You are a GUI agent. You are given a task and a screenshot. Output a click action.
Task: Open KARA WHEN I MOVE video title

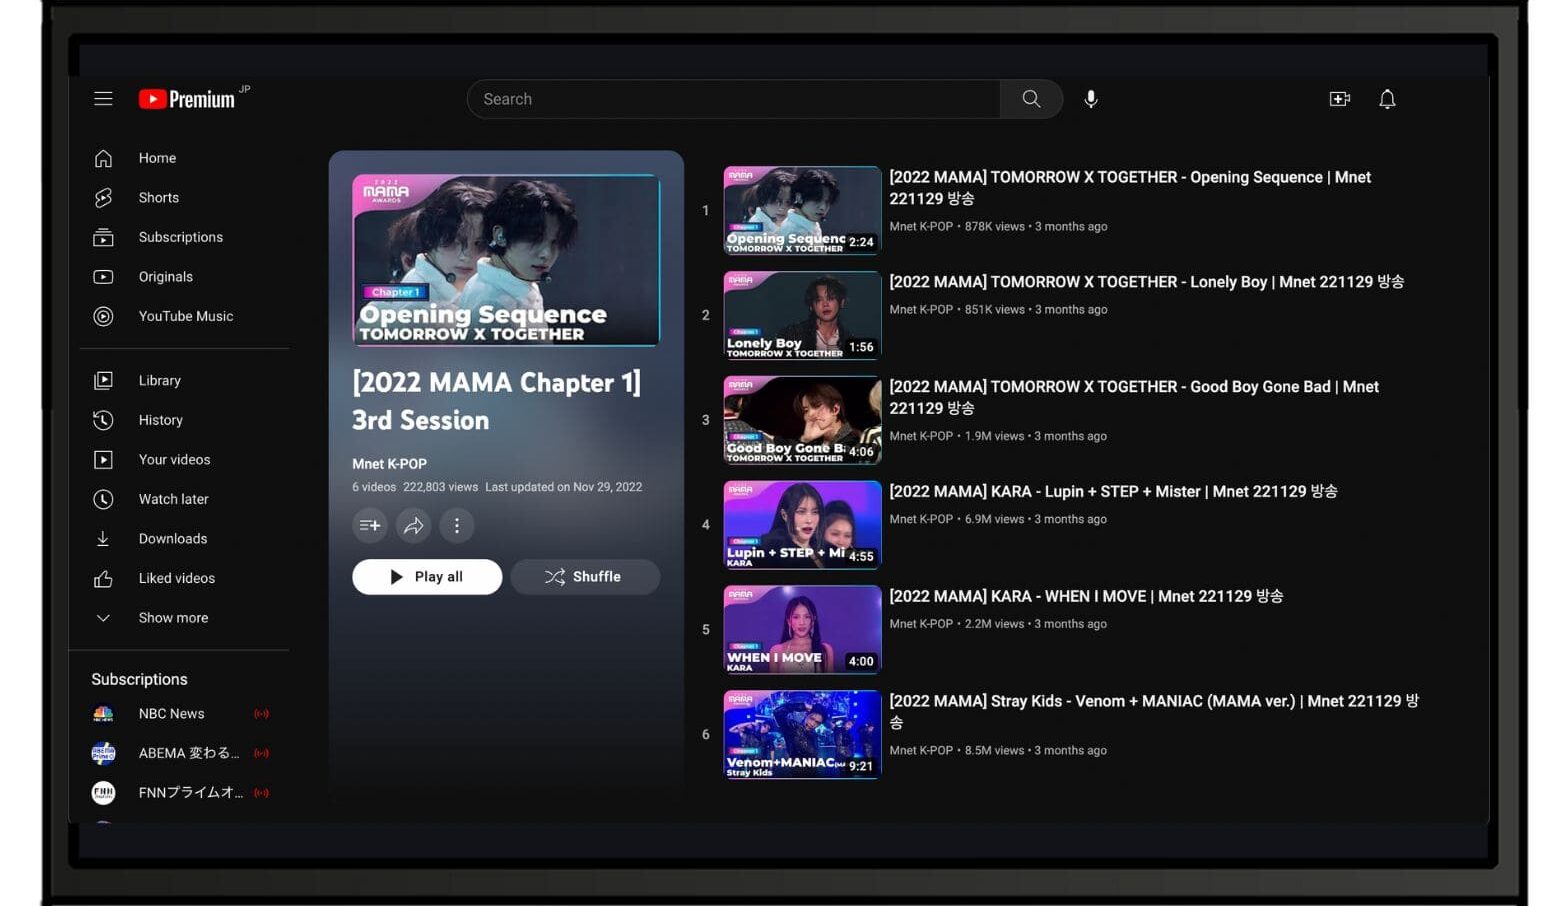[x=1086, y=596]
